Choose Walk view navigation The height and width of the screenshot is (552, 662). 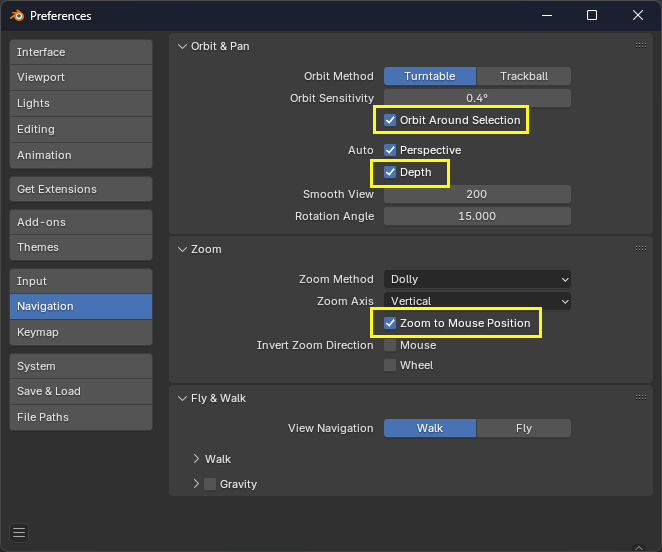(x=430, y=428)
